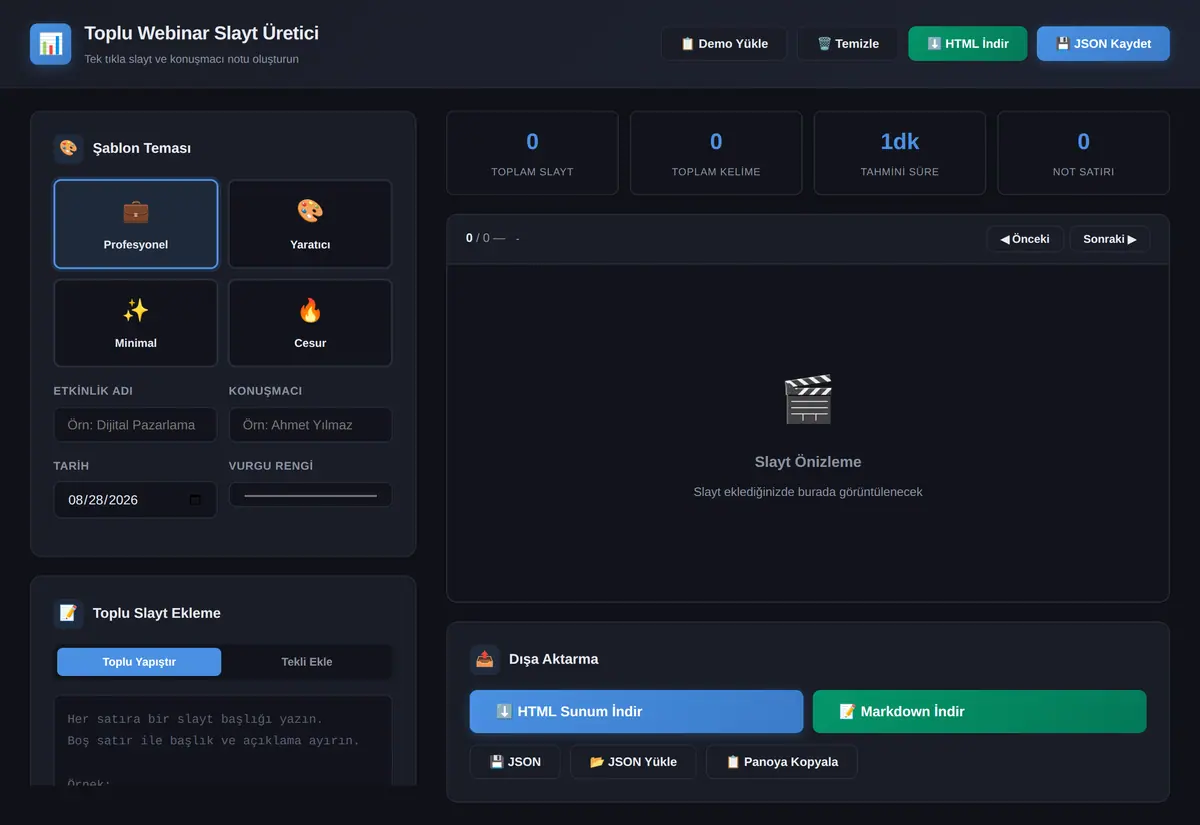Pick the Minimal template theme
This screenshot has width=1200, height=825.
click(136, 323)
